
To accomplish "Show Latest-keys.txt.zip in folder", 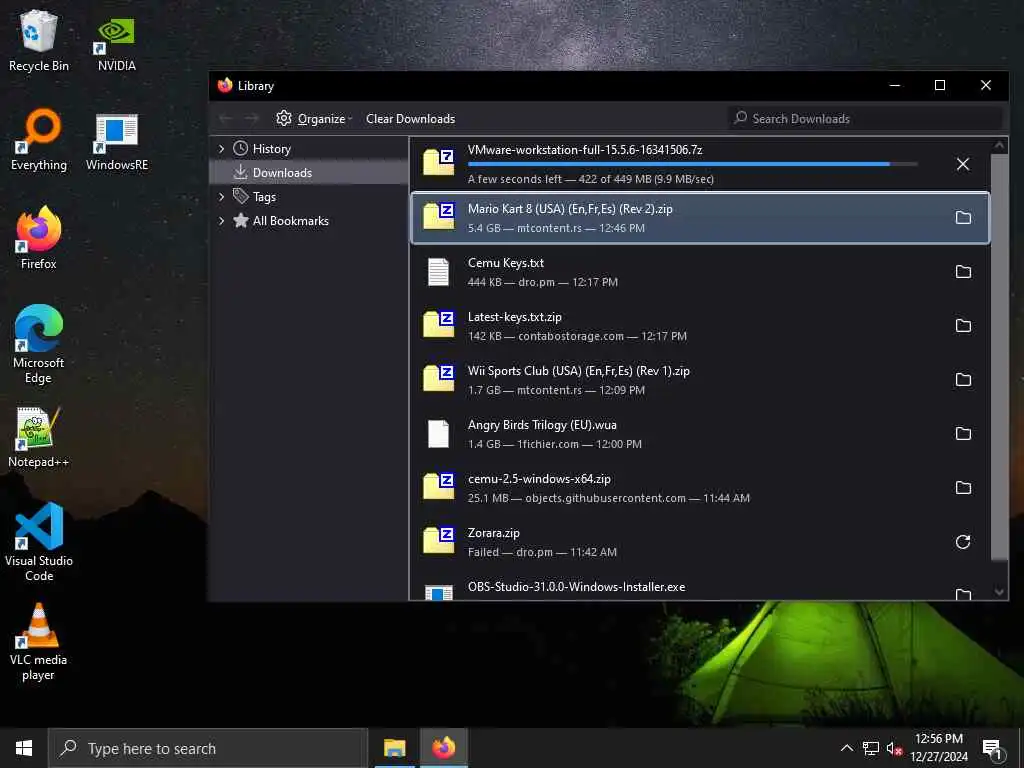I will (963, 326).
